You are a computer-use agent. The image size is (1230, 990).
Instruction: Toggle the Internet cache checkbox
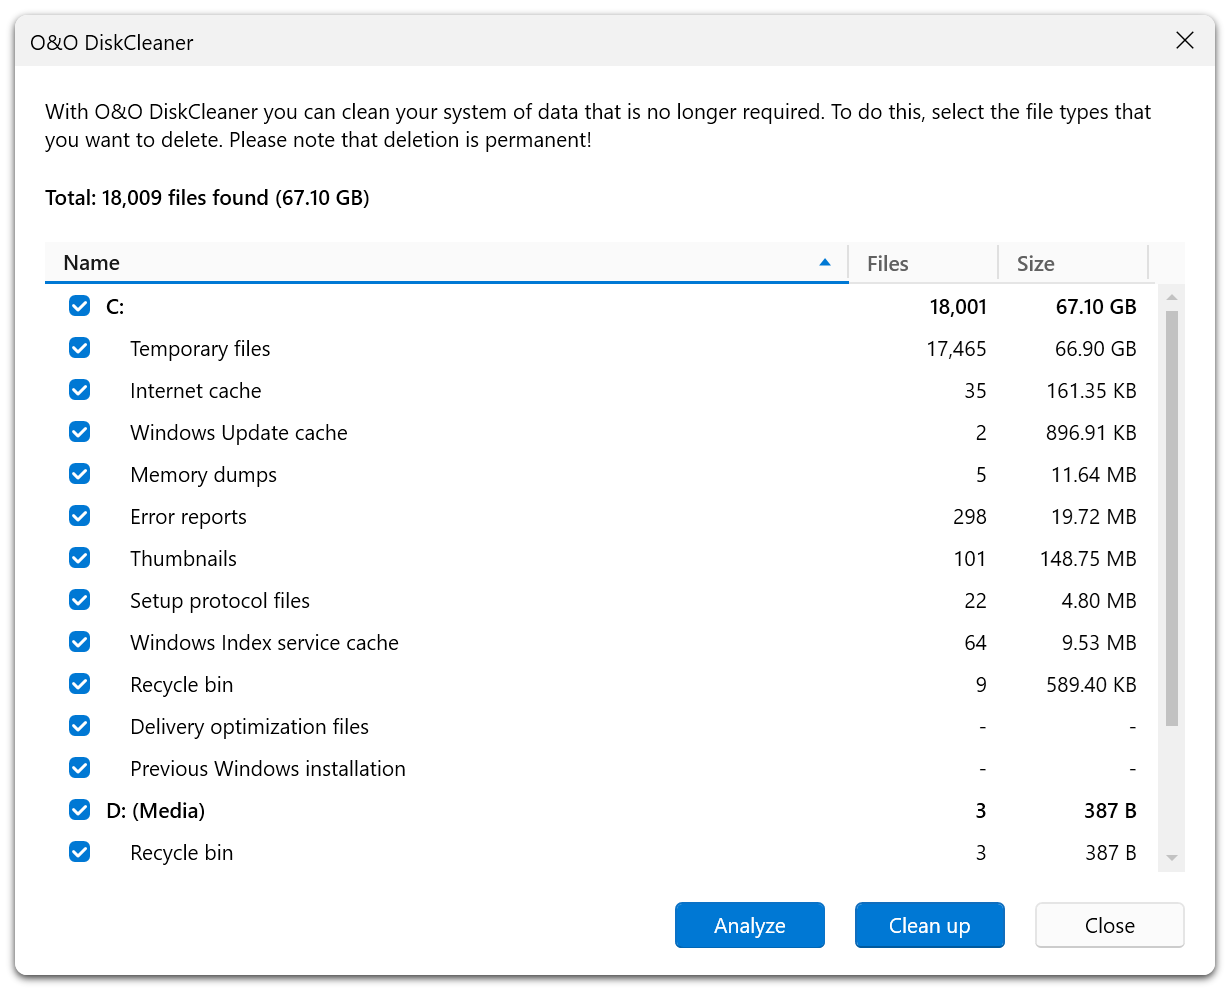tap(79, 390)
